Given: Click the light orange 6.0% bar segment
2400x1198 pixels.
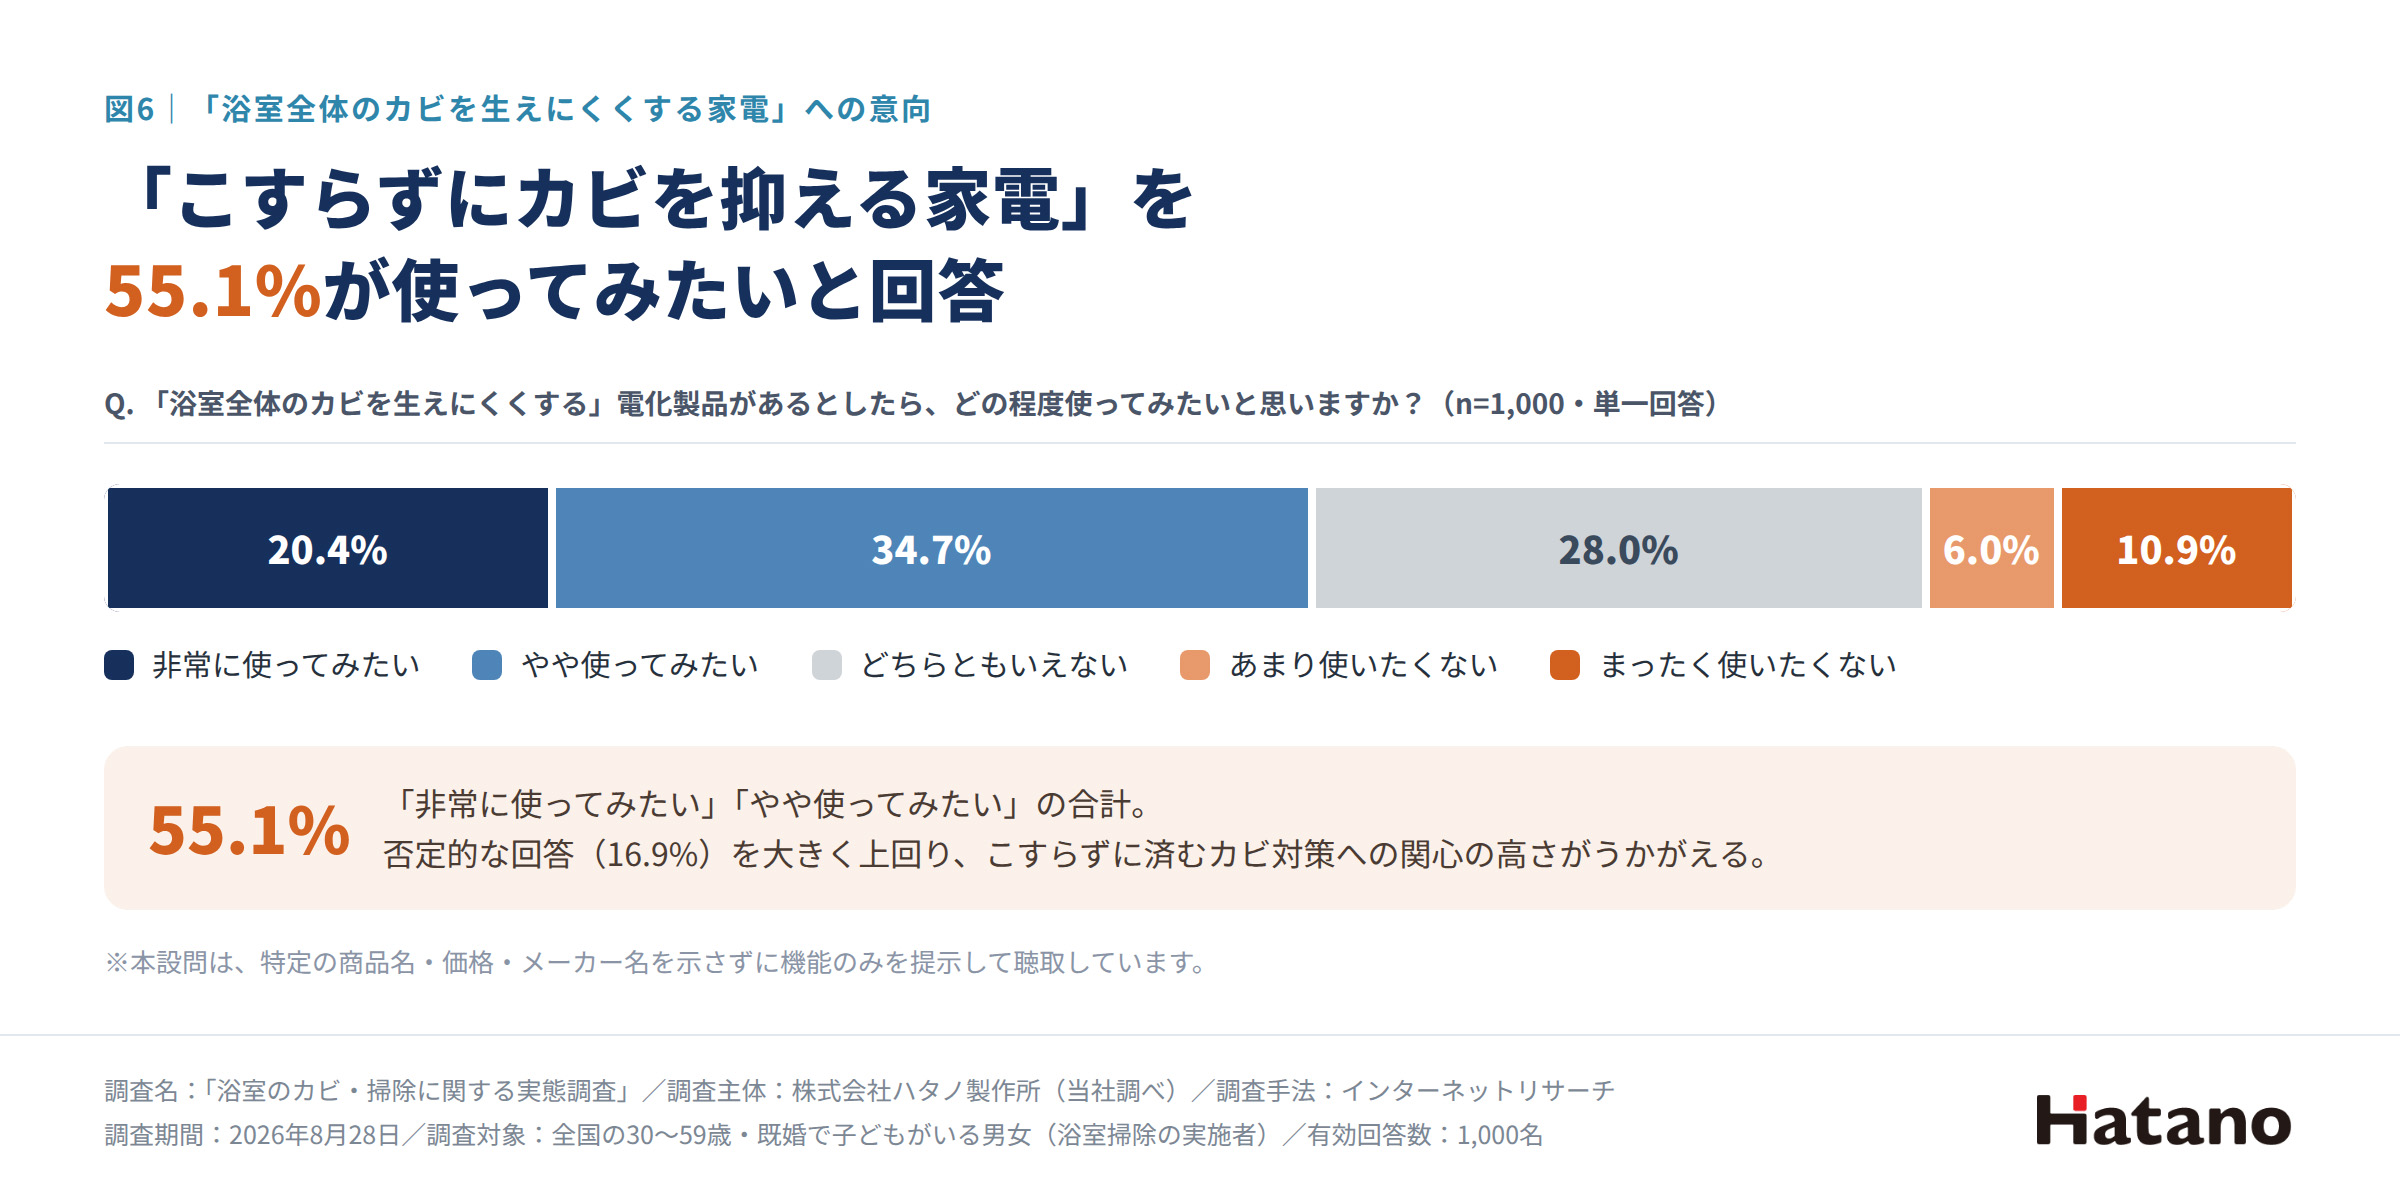Looking at the screenshot, I should click(1991, 548).
